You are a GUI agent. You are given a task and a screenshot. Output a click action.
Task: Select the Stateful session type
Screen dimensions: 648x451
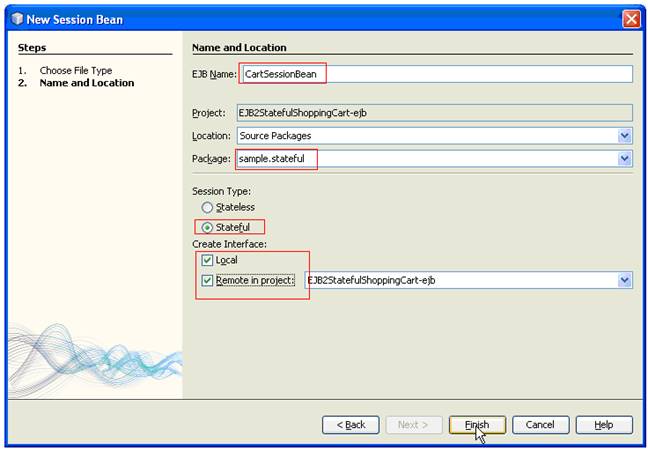(207, 227)
